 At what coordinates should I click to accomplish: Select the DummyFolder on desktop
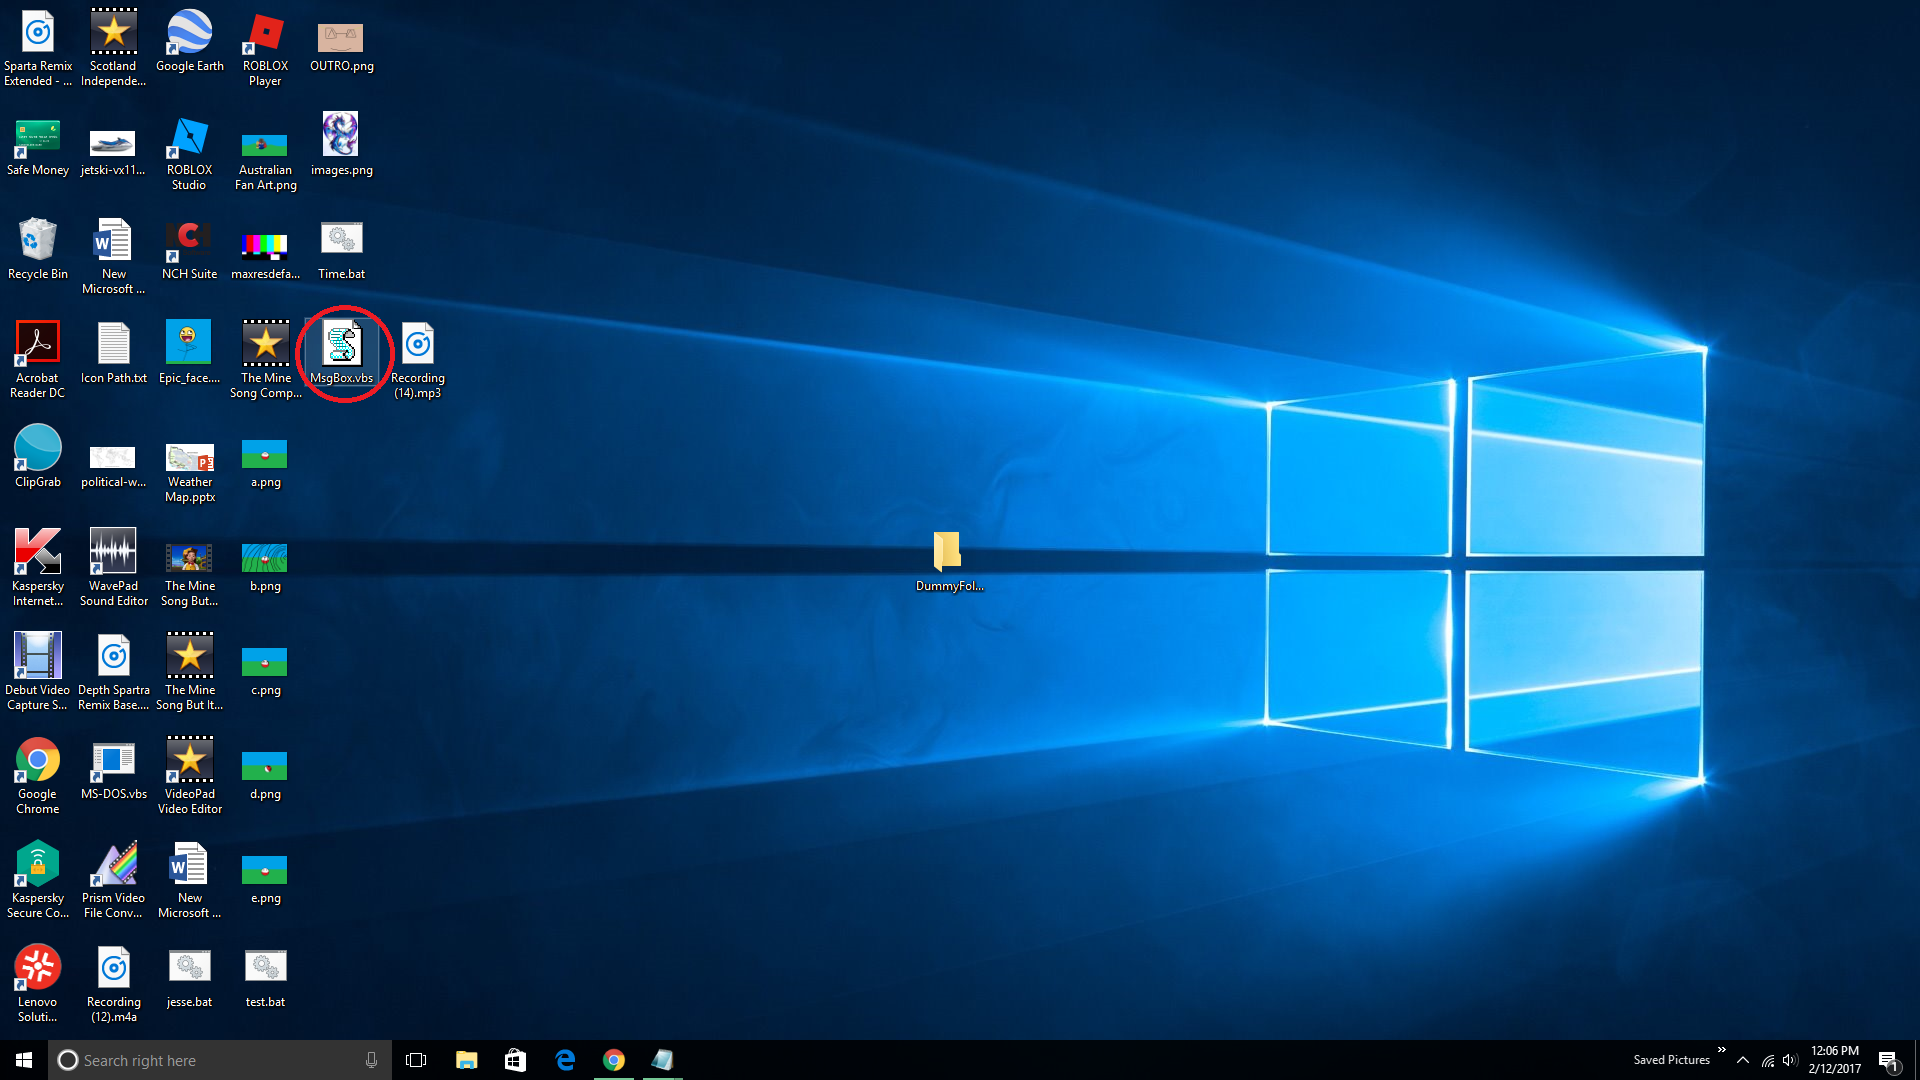949,562
